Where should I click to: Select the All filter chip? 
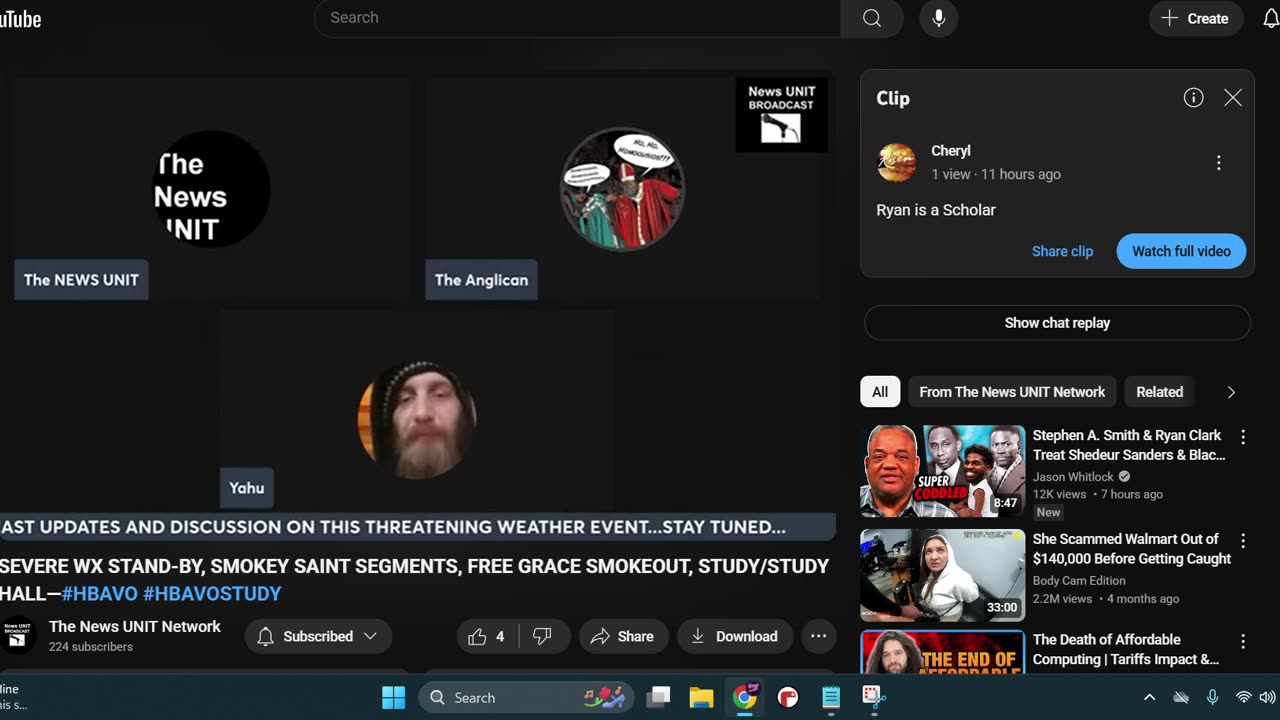(880, 392)
